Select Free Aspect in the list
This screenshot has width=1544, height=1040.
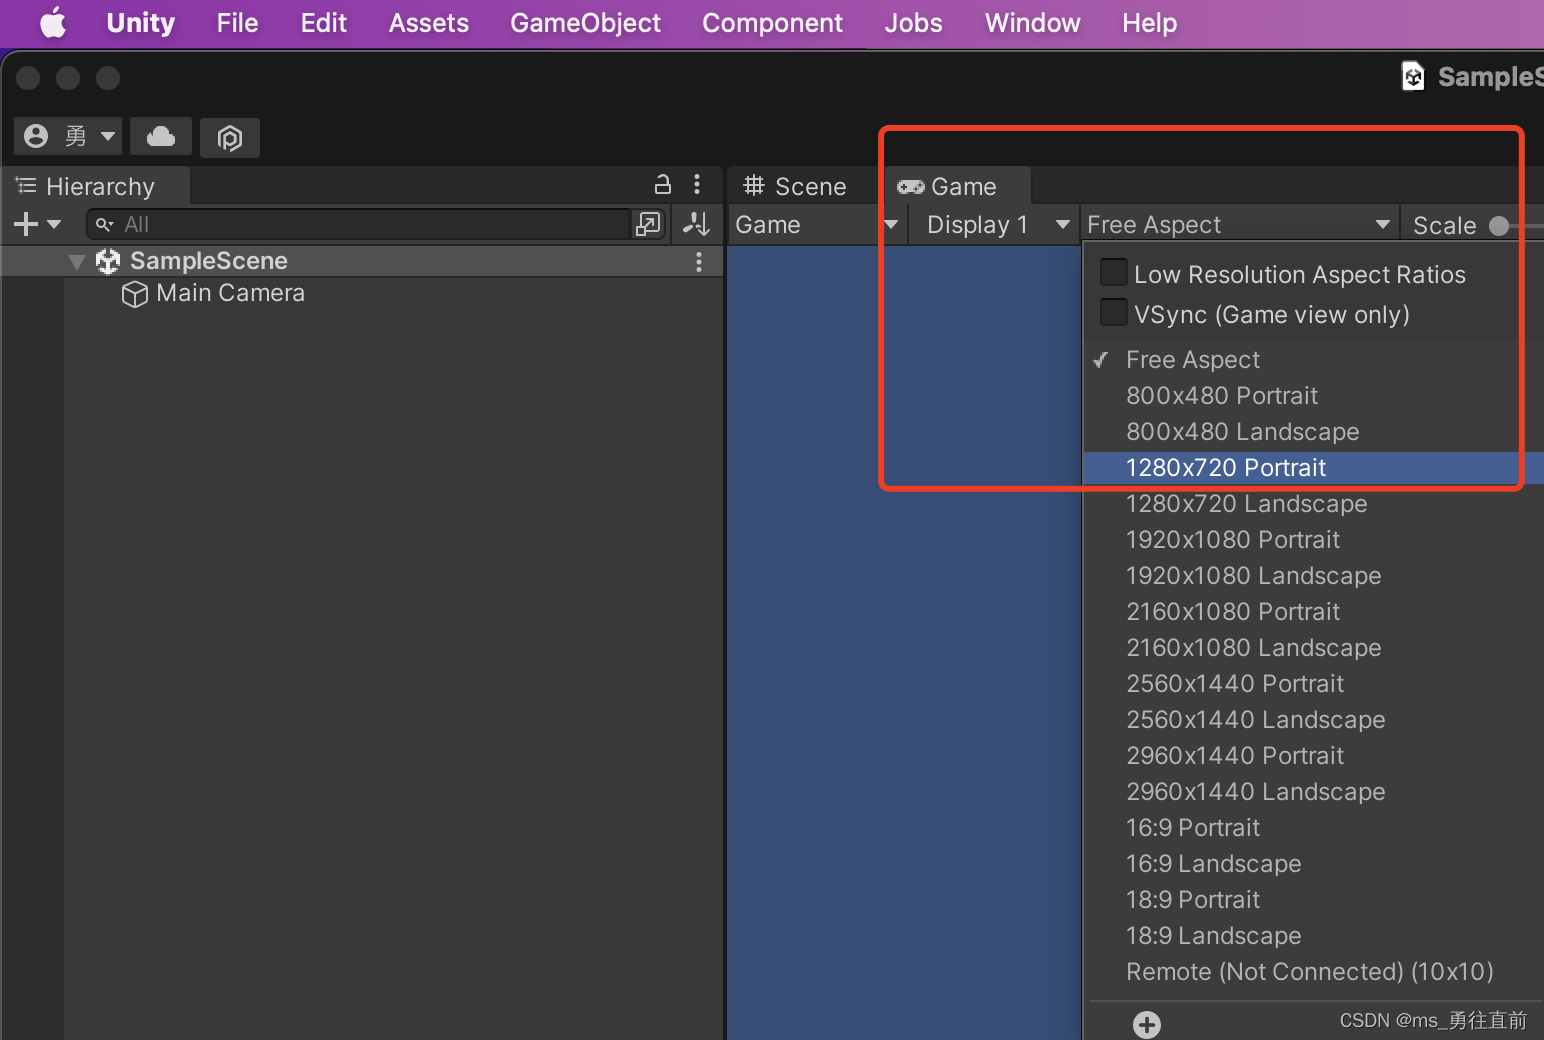1313,359
